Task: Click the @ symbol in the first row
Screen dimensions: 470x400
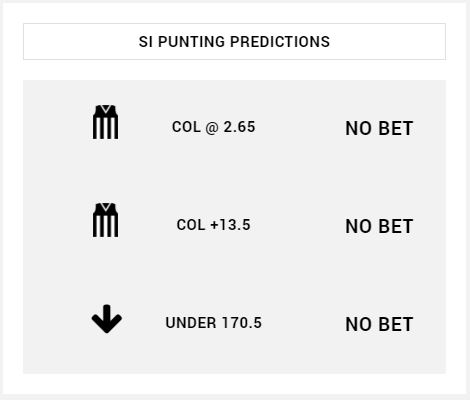Action: (x=212, y=127)
